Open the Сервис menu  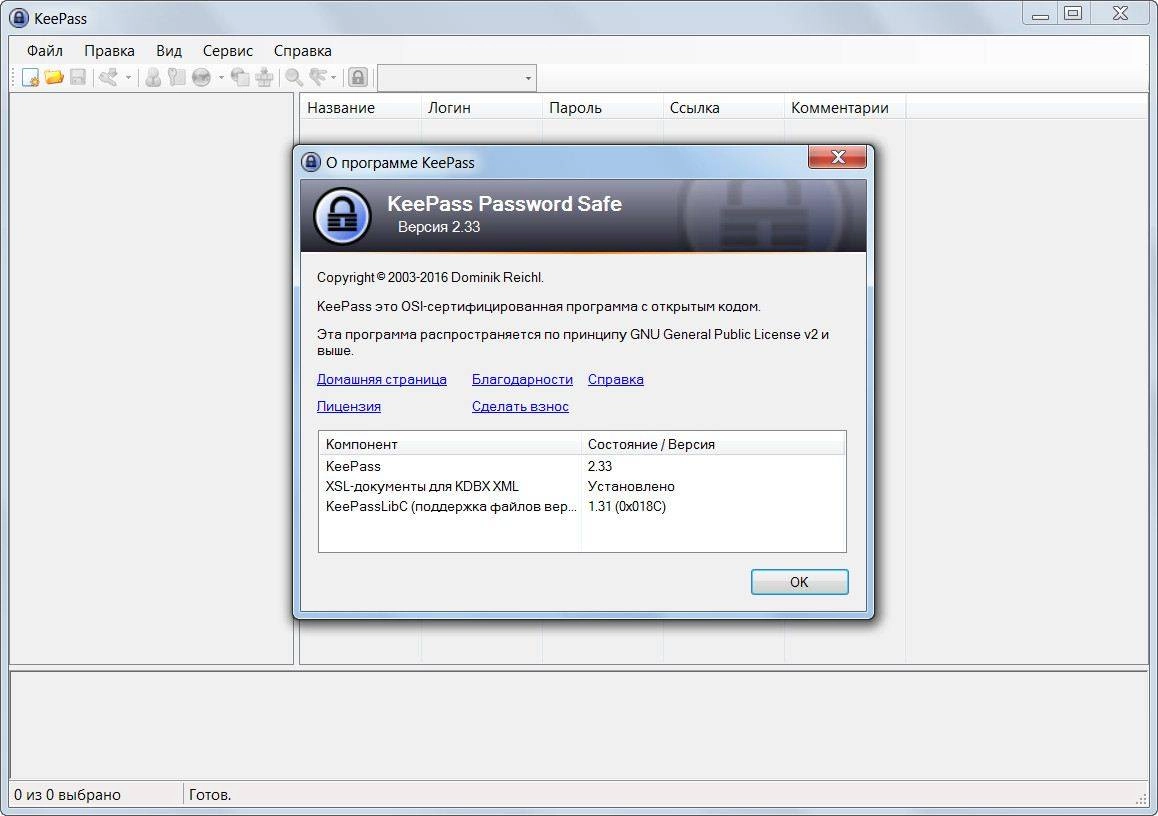(x=227, y=51)
